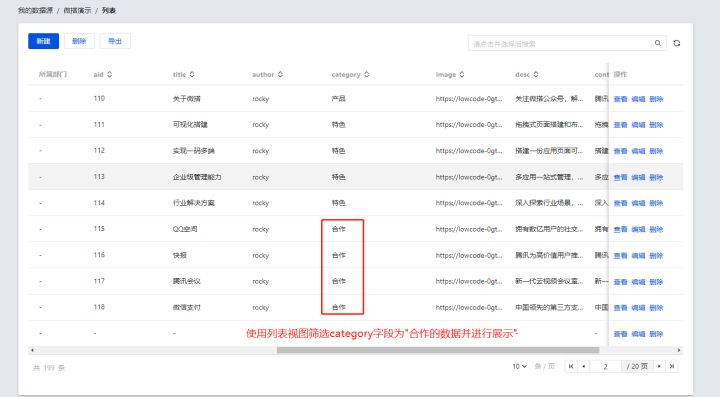Open 我的数据源 breadcrumb link
The width and height of the screenshot is (720, 397).
click(35, 10)
